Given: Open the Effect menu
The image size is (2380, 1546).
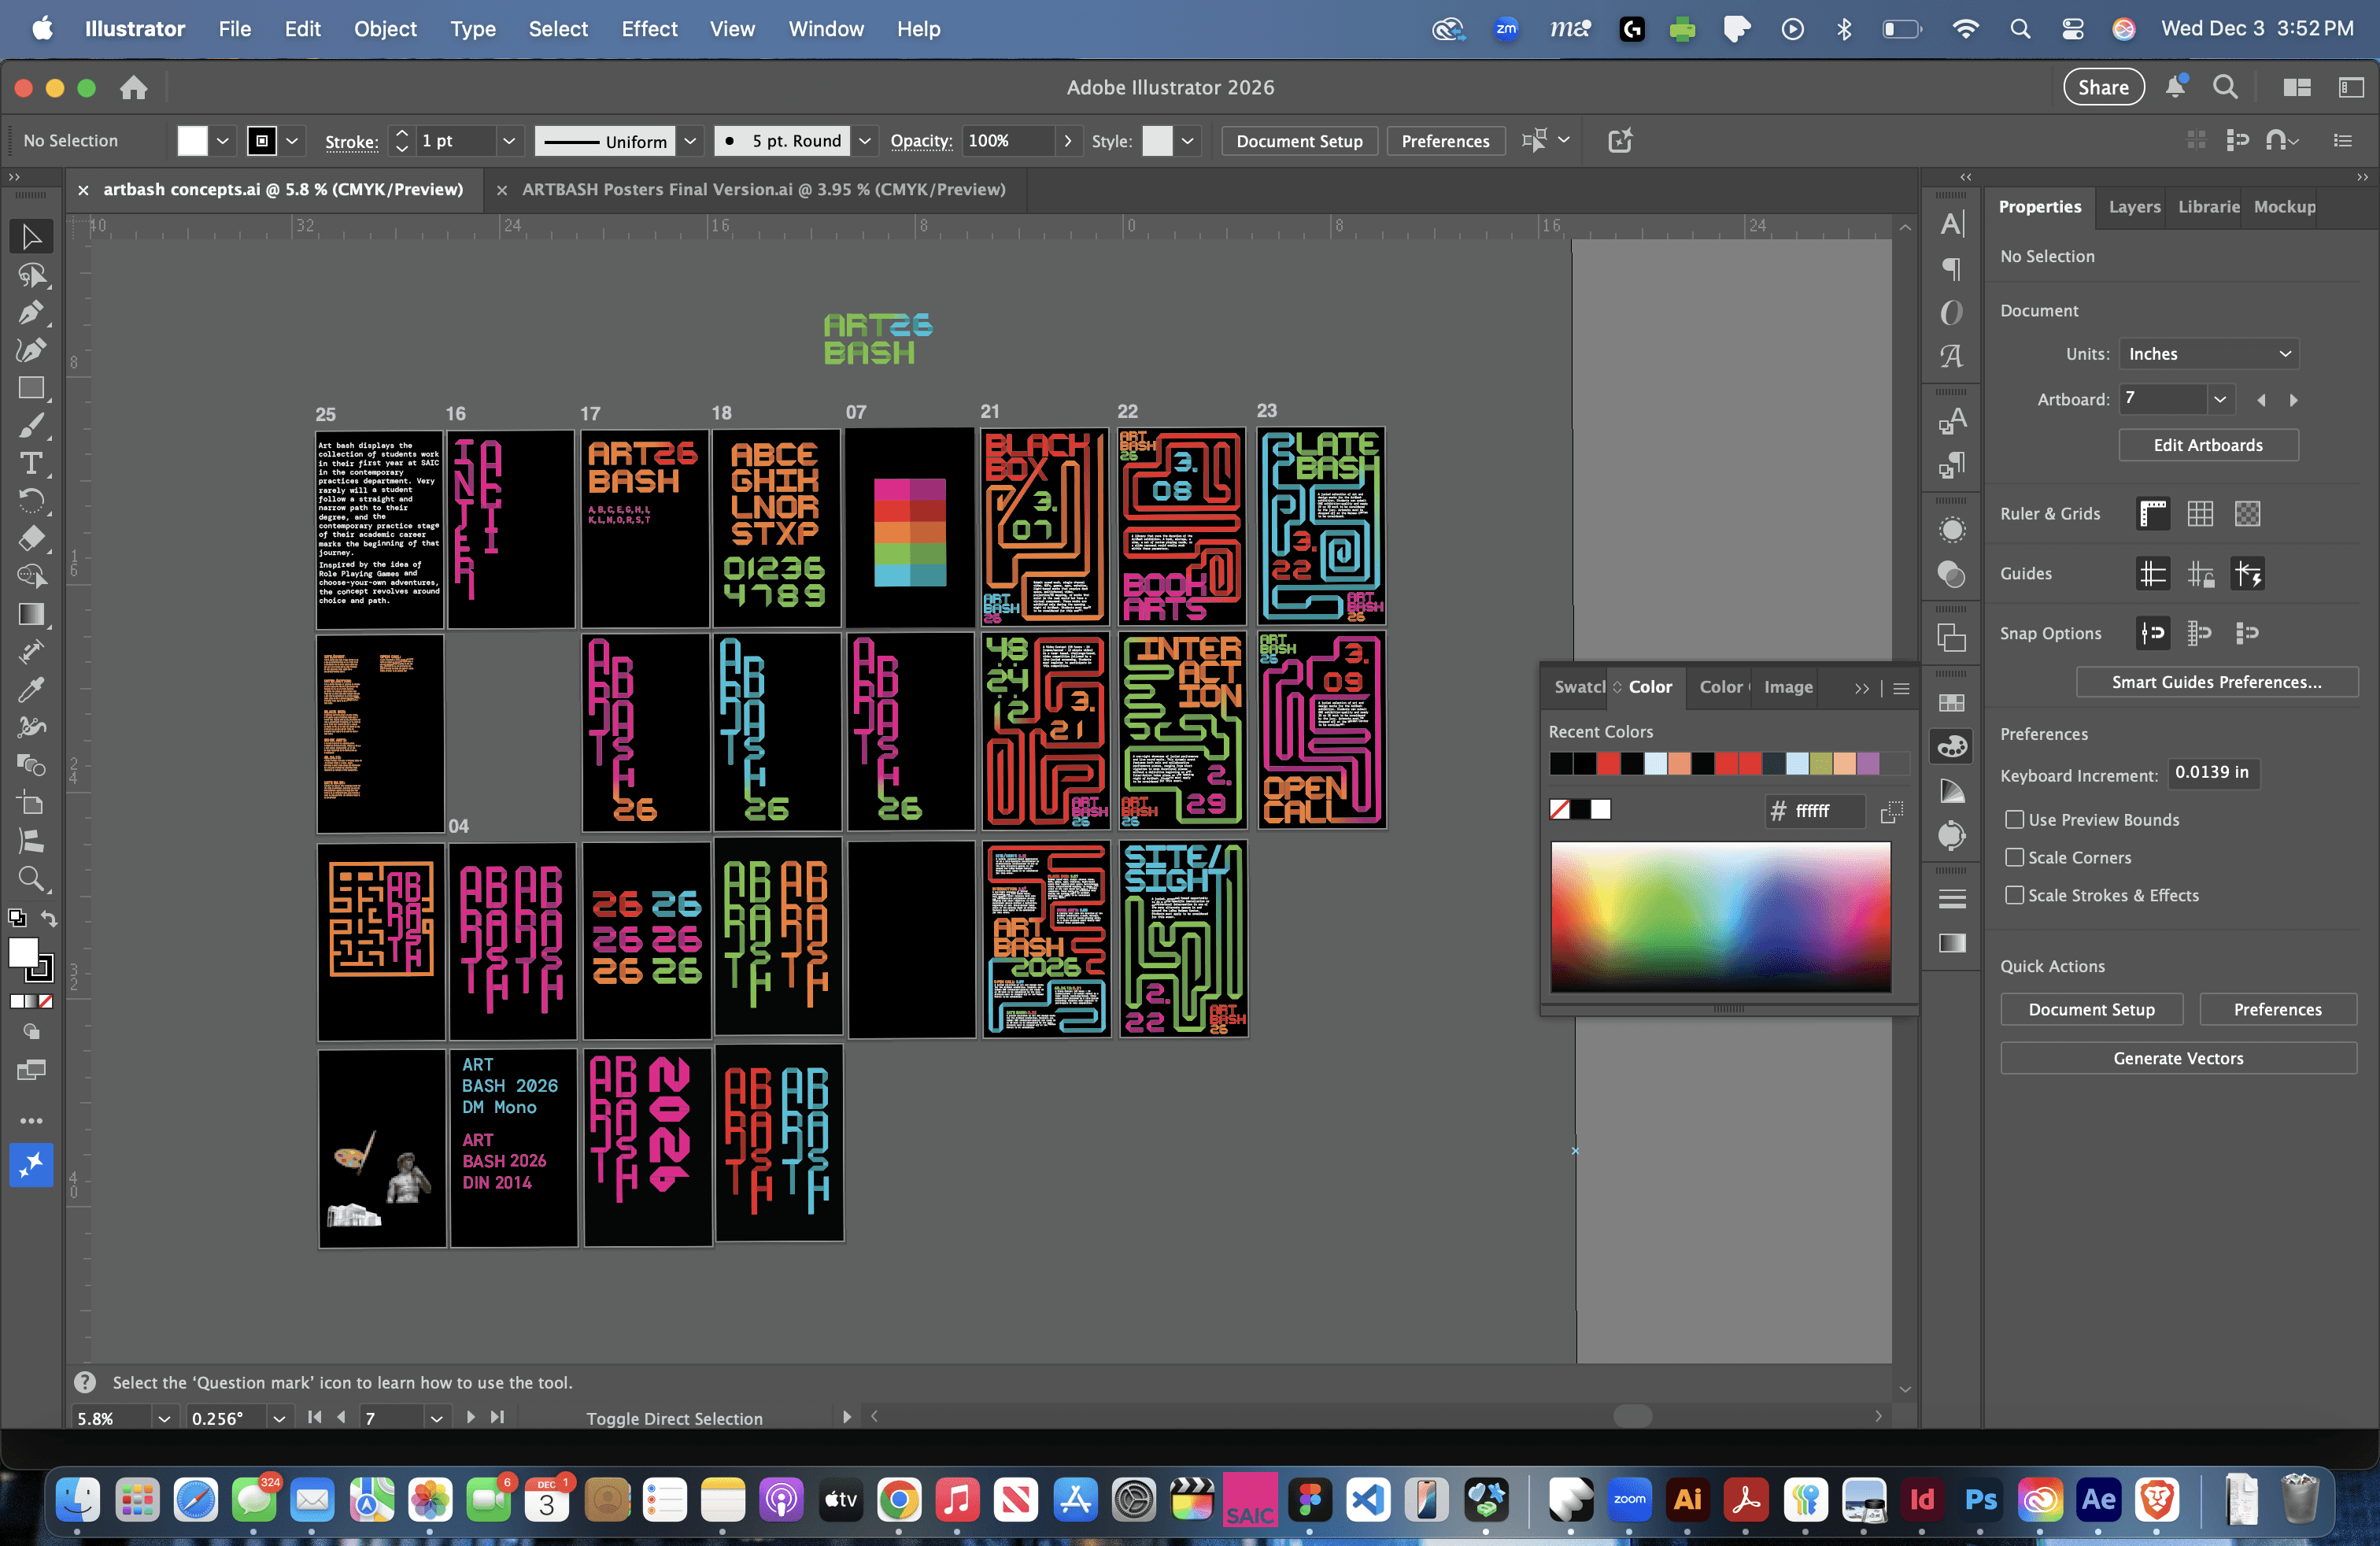Looking at the screenshot, I should (x=648, y=29).
